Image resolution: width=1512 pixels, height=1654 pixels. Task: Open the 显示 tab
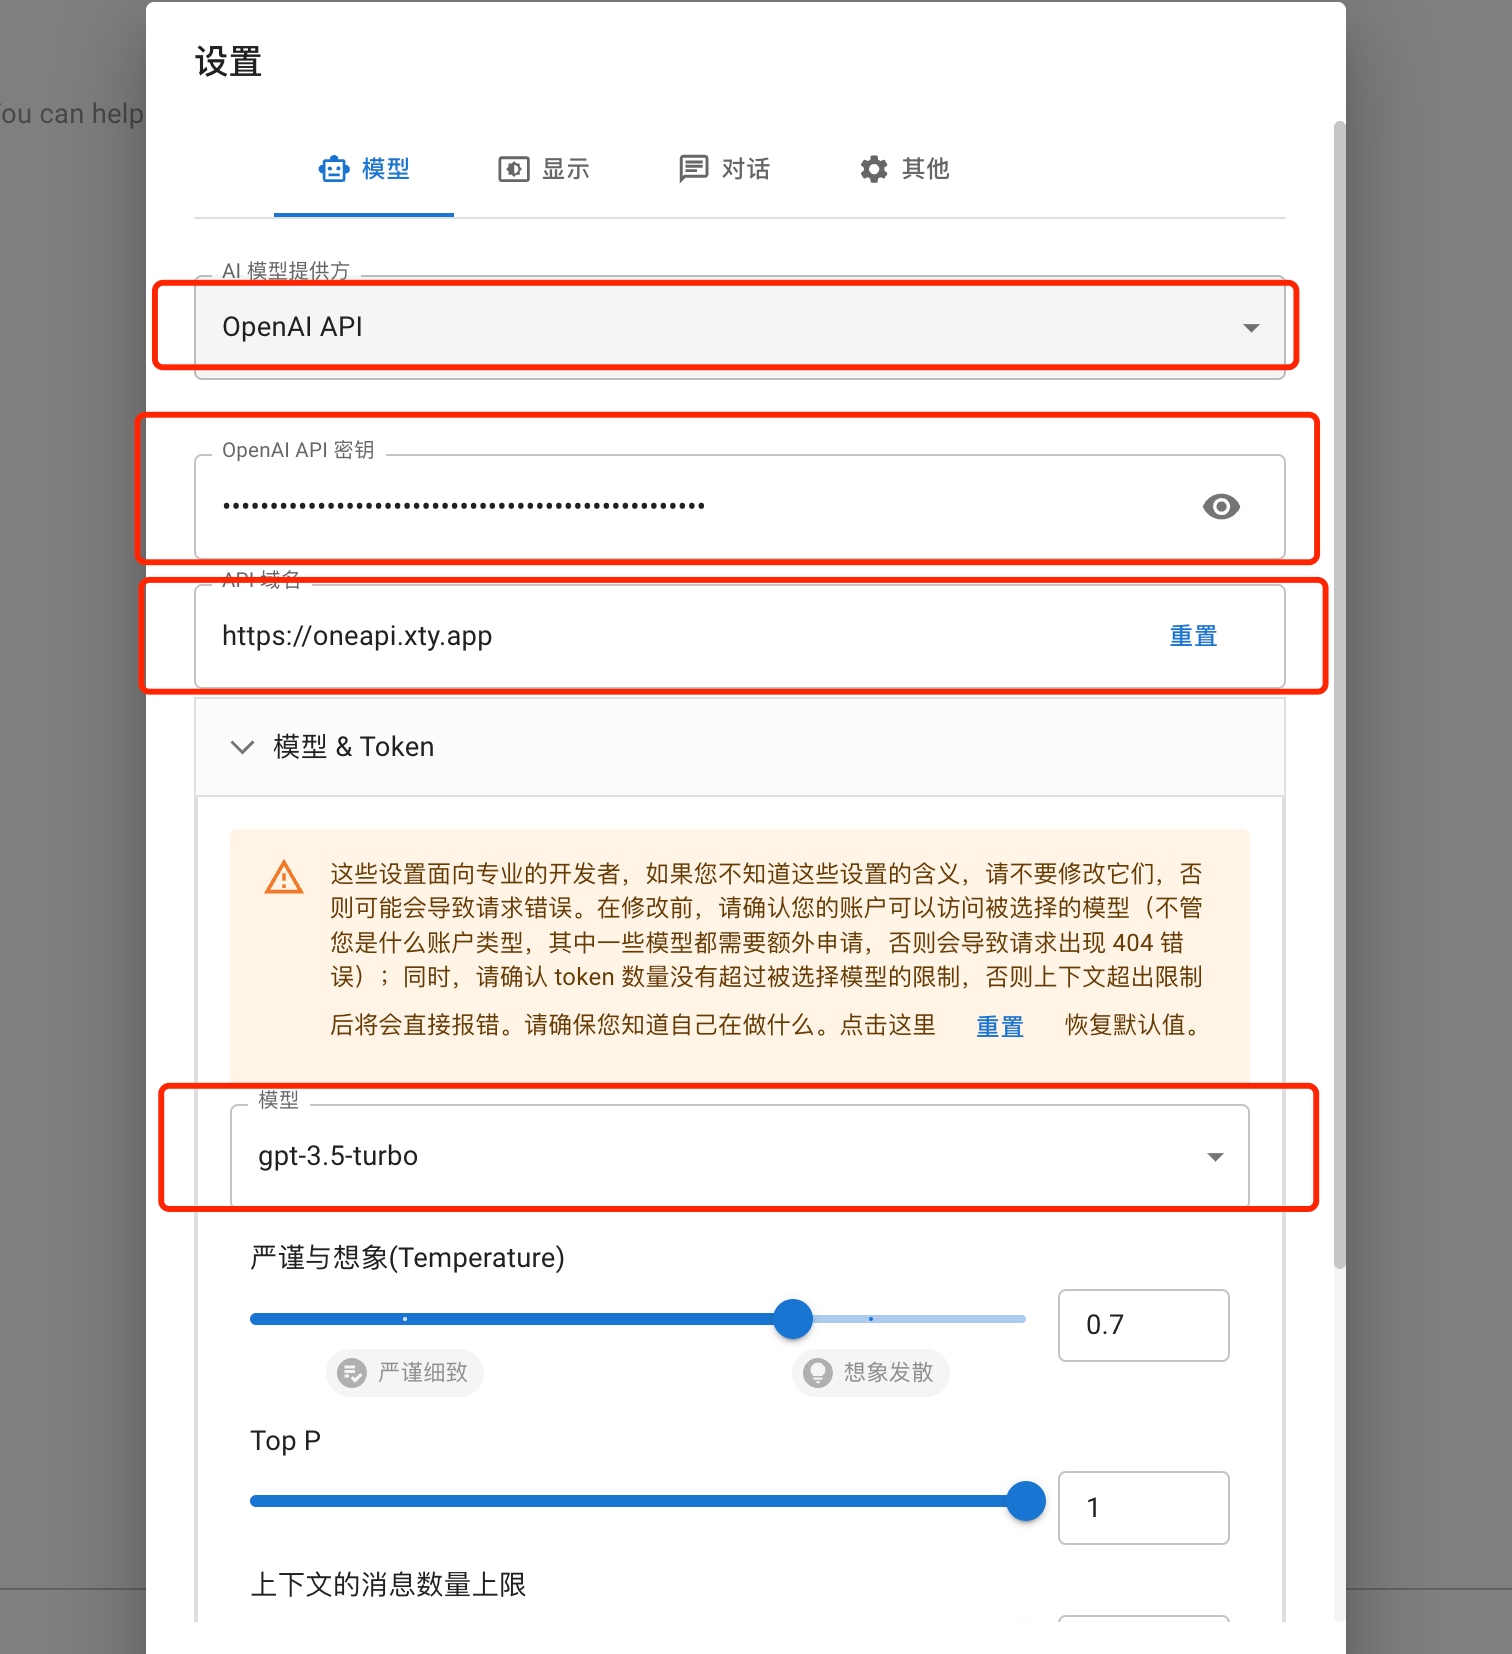[x=544, y=169]
